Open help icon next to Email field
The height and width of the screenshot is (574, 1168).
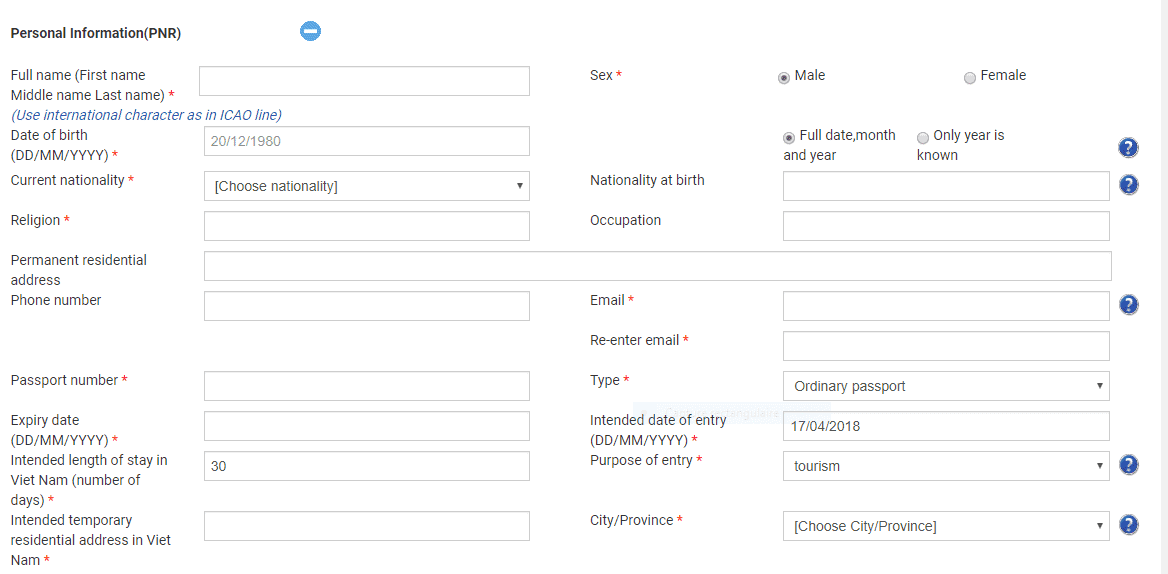point(1129,304)
